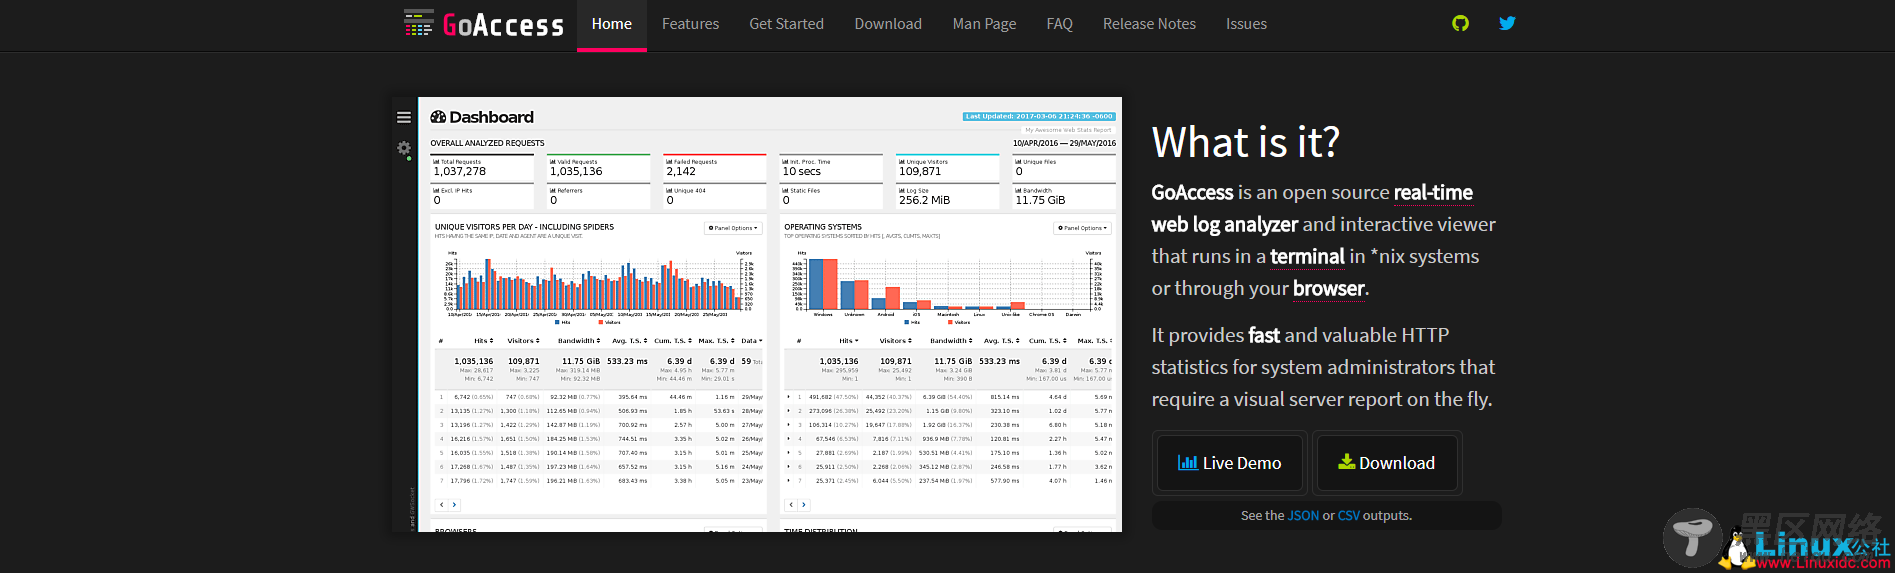Click the Log Size value 256.2 MiB
This screenshot has height=573, width=1895.
925,200
